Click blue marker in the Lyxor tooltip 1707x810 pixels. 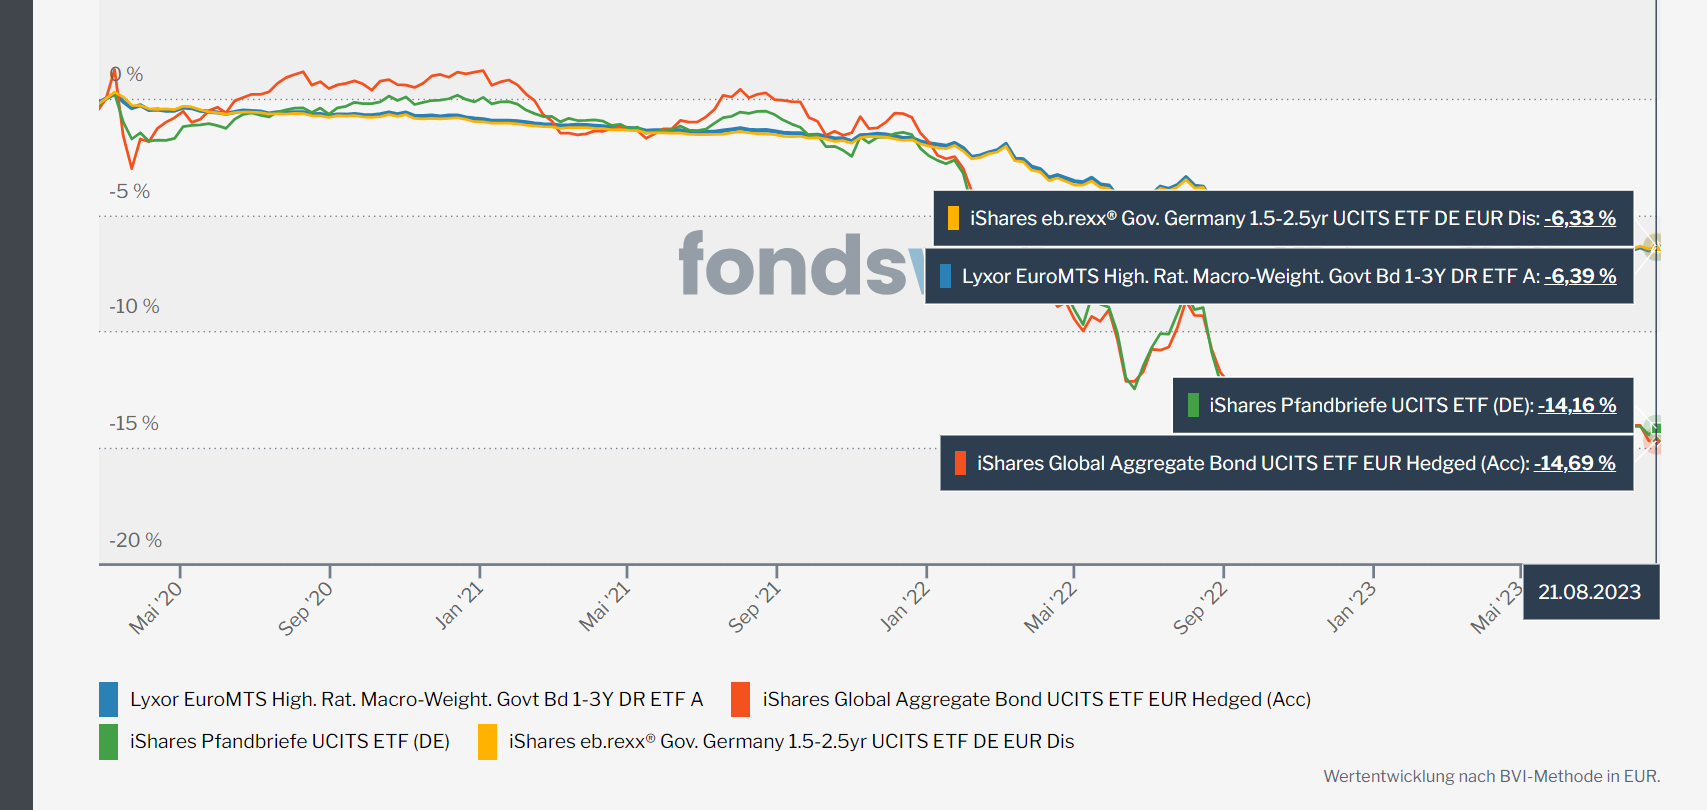(x=945, y=276)
